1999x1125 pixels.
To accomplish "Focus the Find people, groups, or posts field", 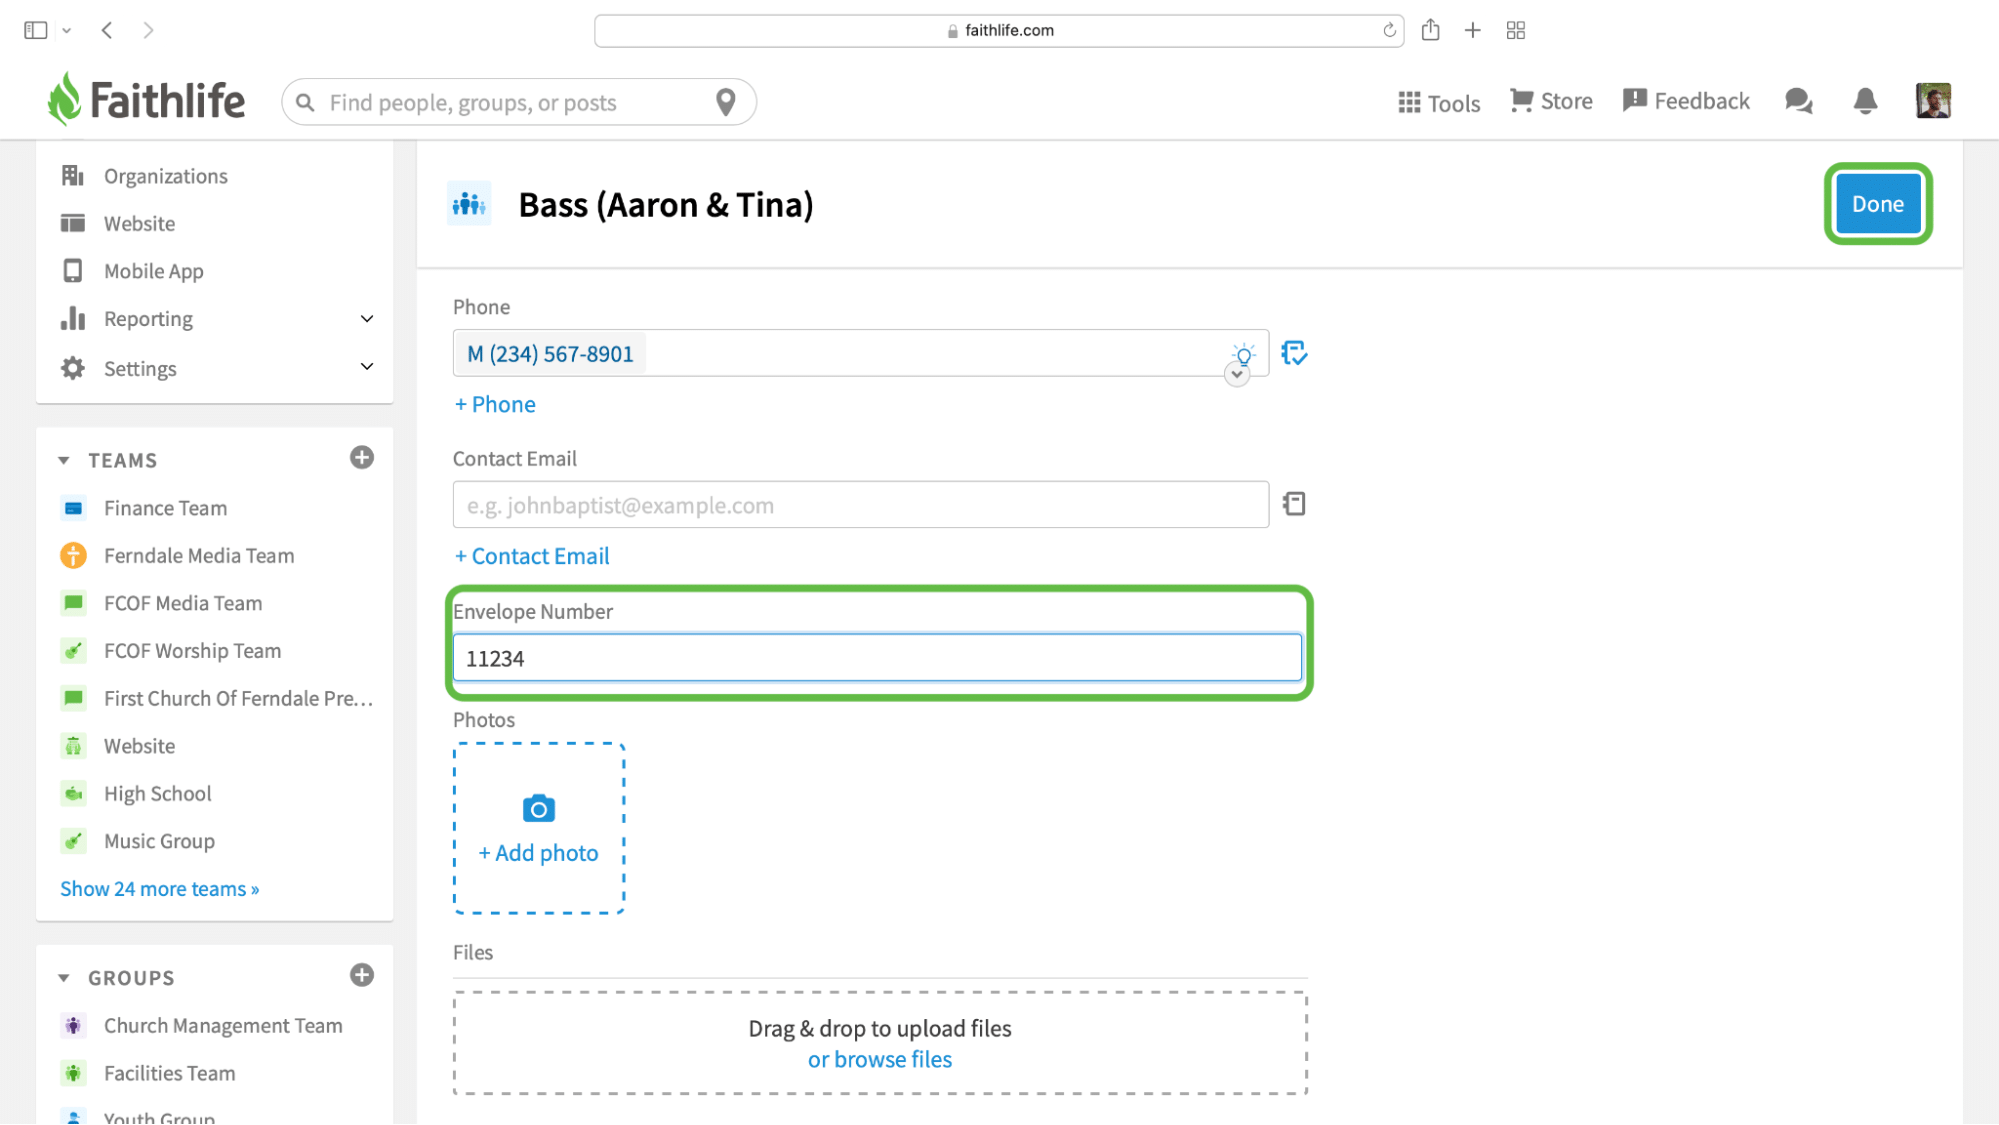I will [x=518, y=102].
